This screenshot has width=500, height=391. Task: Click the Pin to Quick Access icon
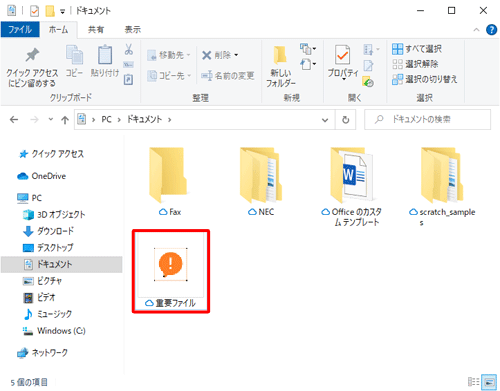pos(32,55)
